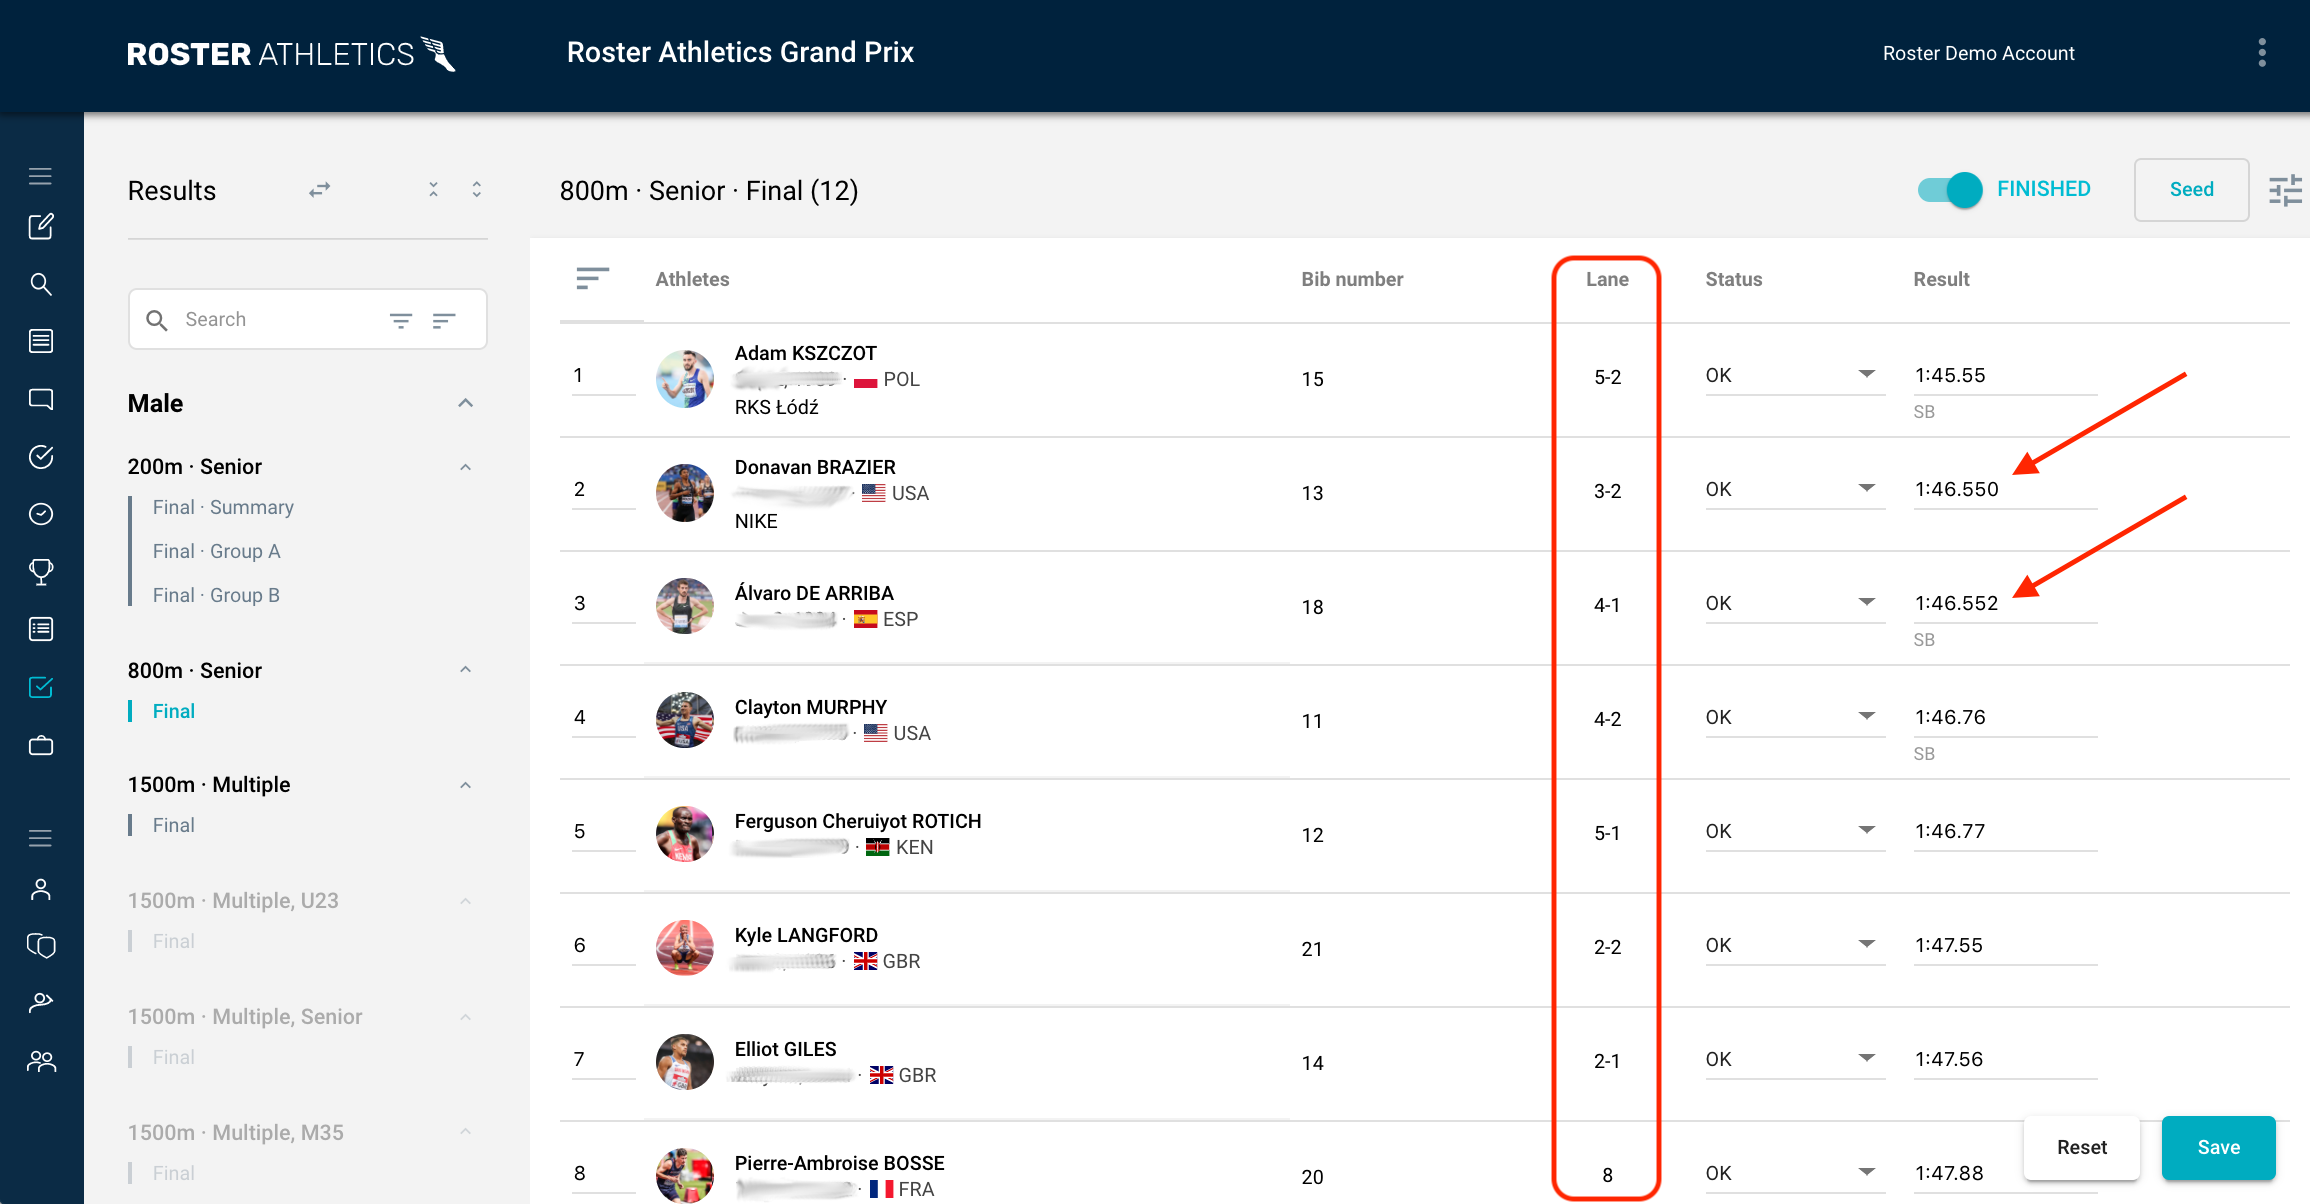Open Final Group A under 200m Senior
This screenshot has width=2310, height=1204.
point(216,551)
